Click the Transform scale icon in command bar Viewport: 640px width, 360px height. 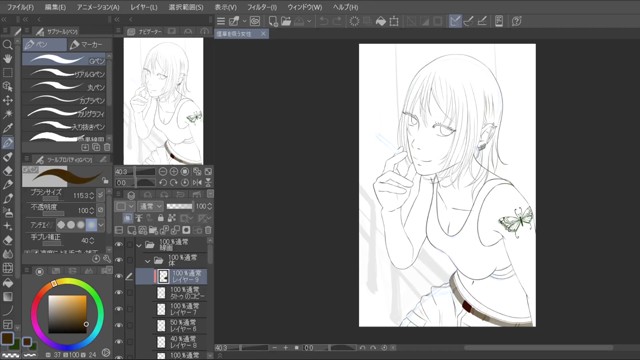click(x=394, y=21)
